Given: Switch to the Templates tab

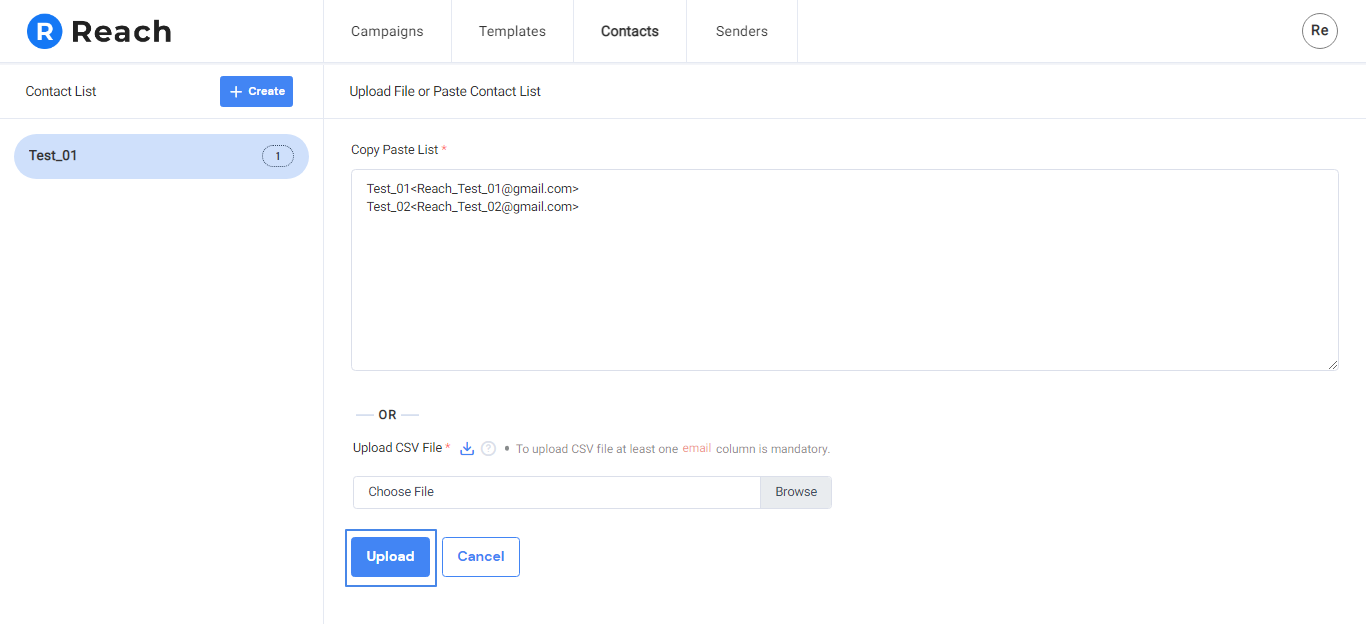Looking at the screenshot, I should pos(512,31).
